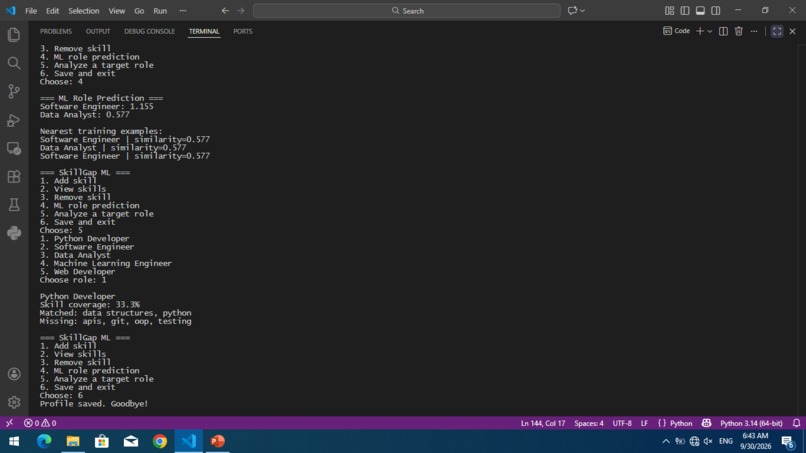Show more menus via ellipsis
Viewport: 806px width, 453px height.
pyautogui.click(x=182, y=10)
